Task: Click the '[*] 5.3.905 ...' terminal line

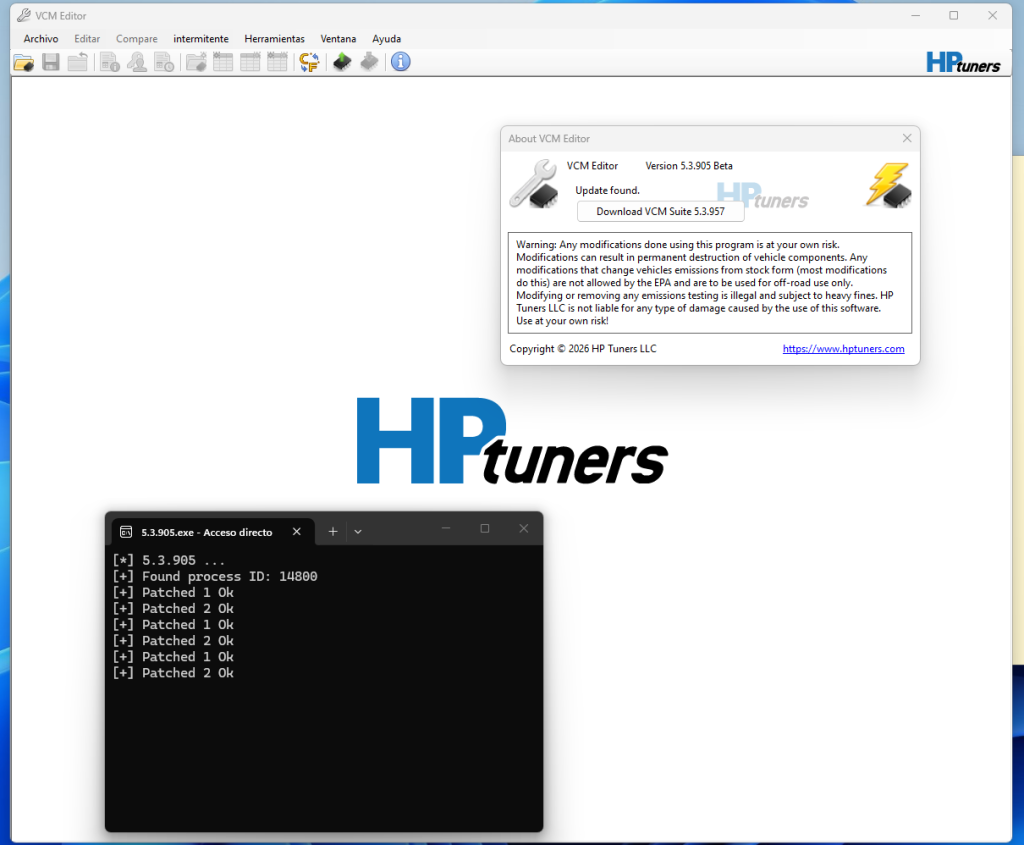Action: (168, 560)
